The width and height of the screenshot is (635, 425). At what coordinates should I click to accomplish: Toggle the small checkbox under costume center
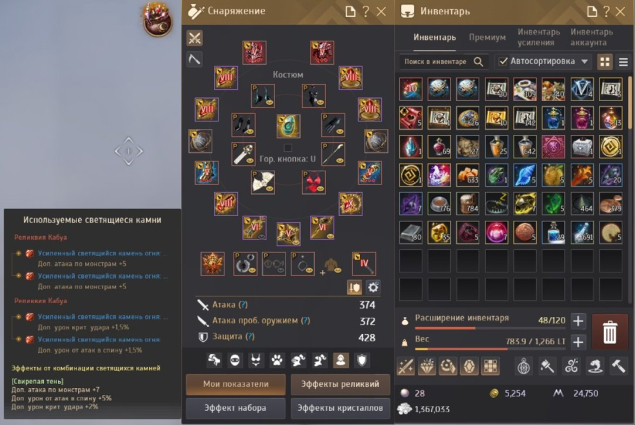[x=288, y=147]
